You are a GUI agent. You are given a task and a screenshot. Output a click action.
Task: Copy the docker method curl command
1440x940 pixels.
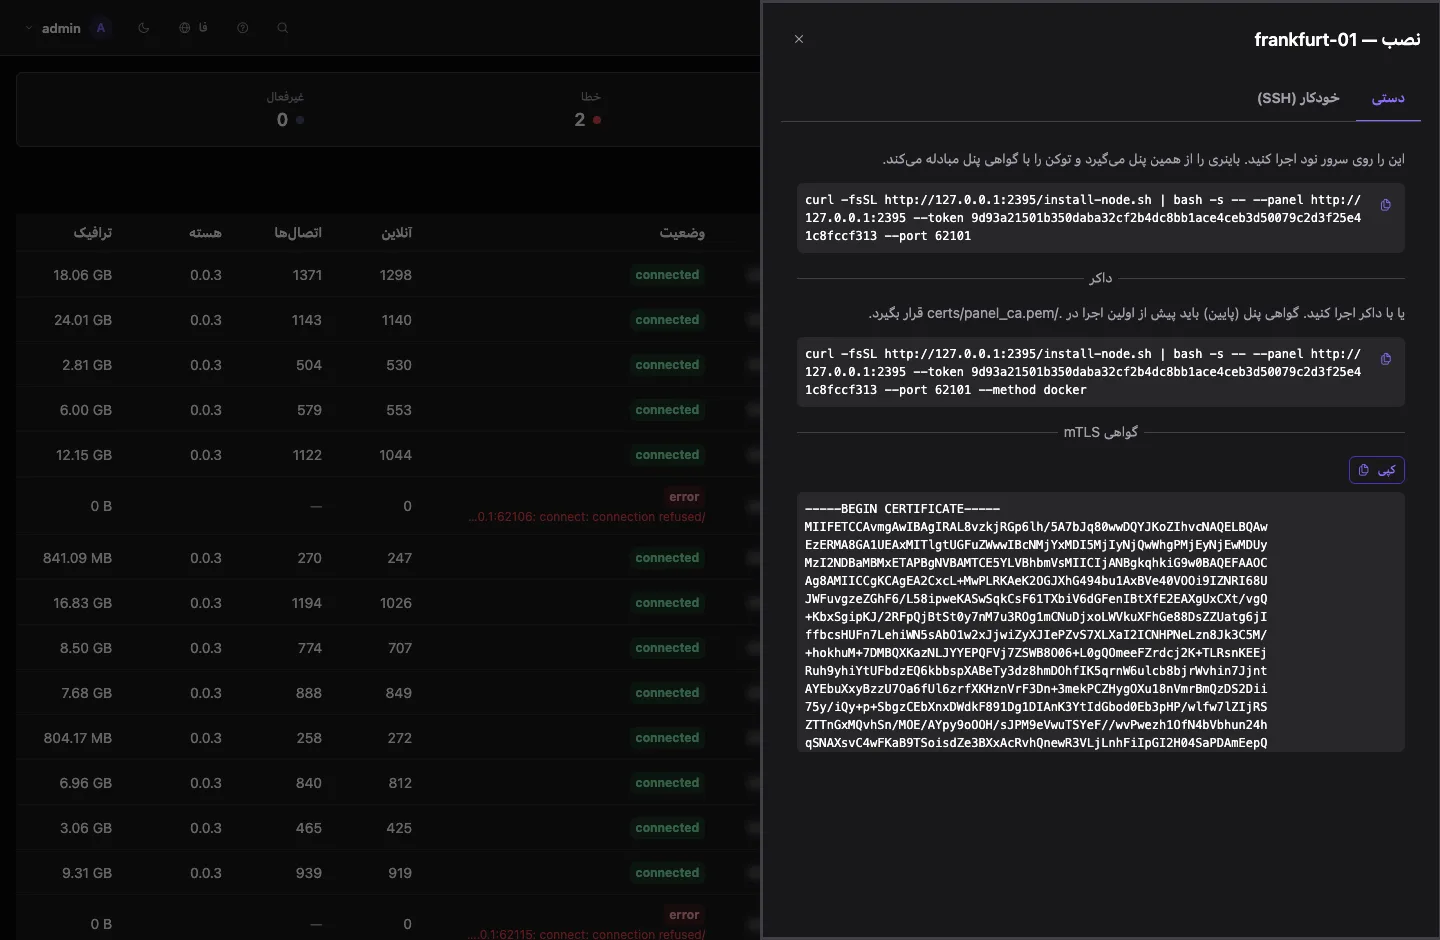[x=1385, y=359]
